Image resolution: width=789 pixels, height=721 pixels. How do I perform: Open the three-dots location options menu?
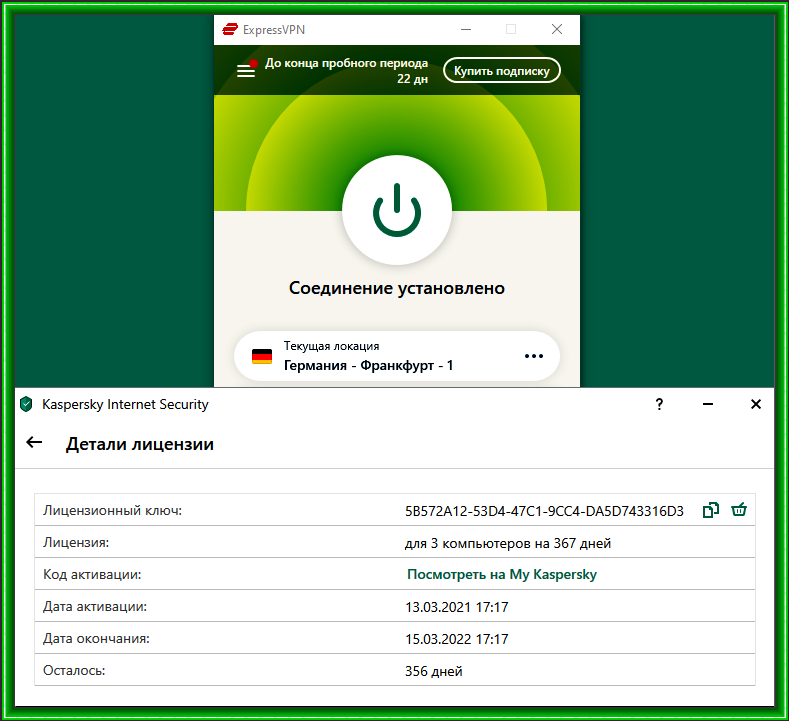coord(533,356)
